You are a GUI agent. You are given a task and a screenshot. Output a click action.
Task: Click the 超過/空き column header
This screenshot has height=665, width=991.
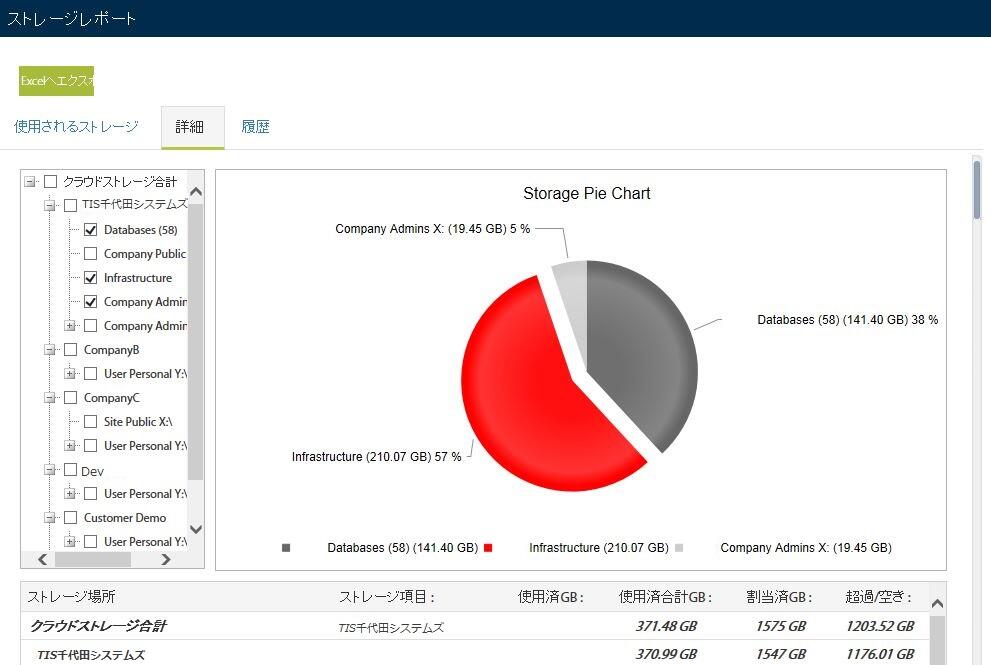point(879,597)
